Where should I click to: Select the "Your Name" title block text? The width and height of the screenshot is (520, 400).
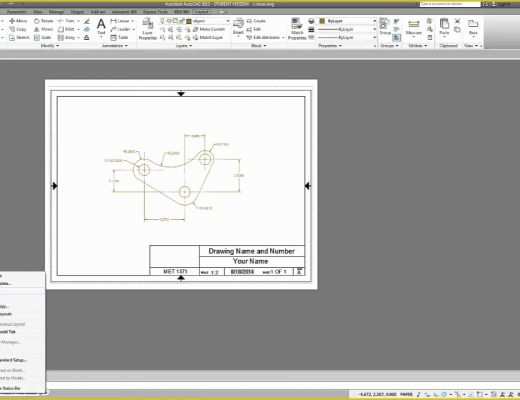pyautogui.click(x=251, y=261)
